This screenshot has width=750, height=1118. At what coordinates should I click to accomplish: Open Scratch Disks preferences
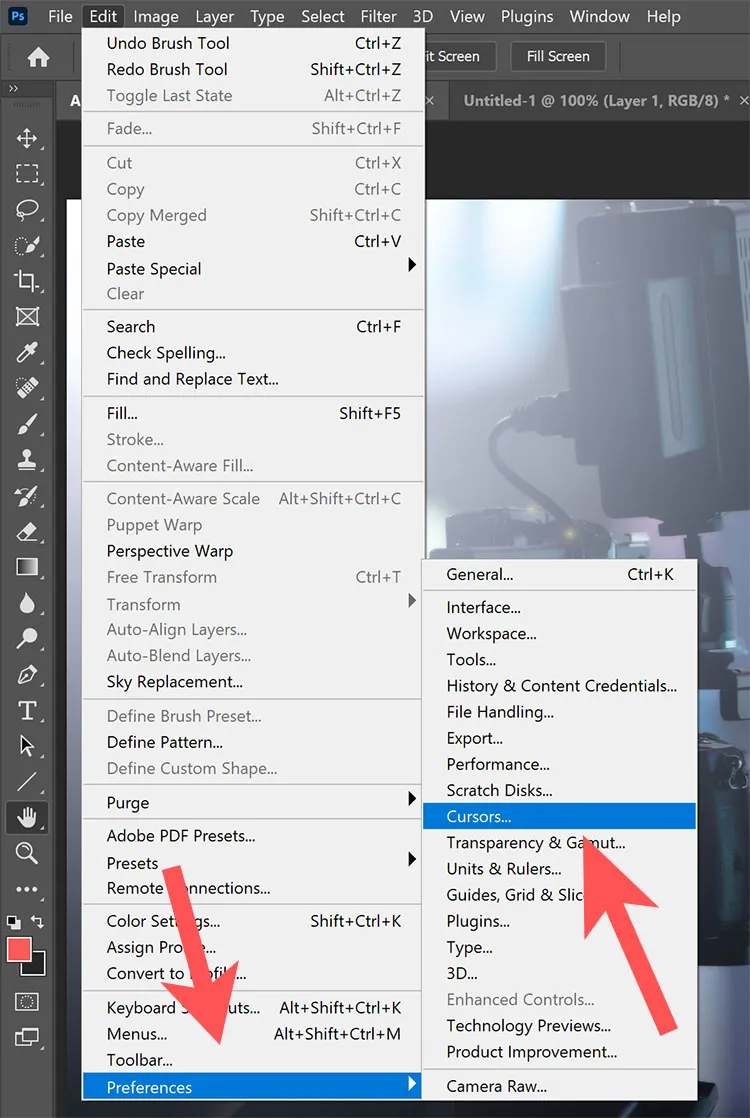click(559, 791)
